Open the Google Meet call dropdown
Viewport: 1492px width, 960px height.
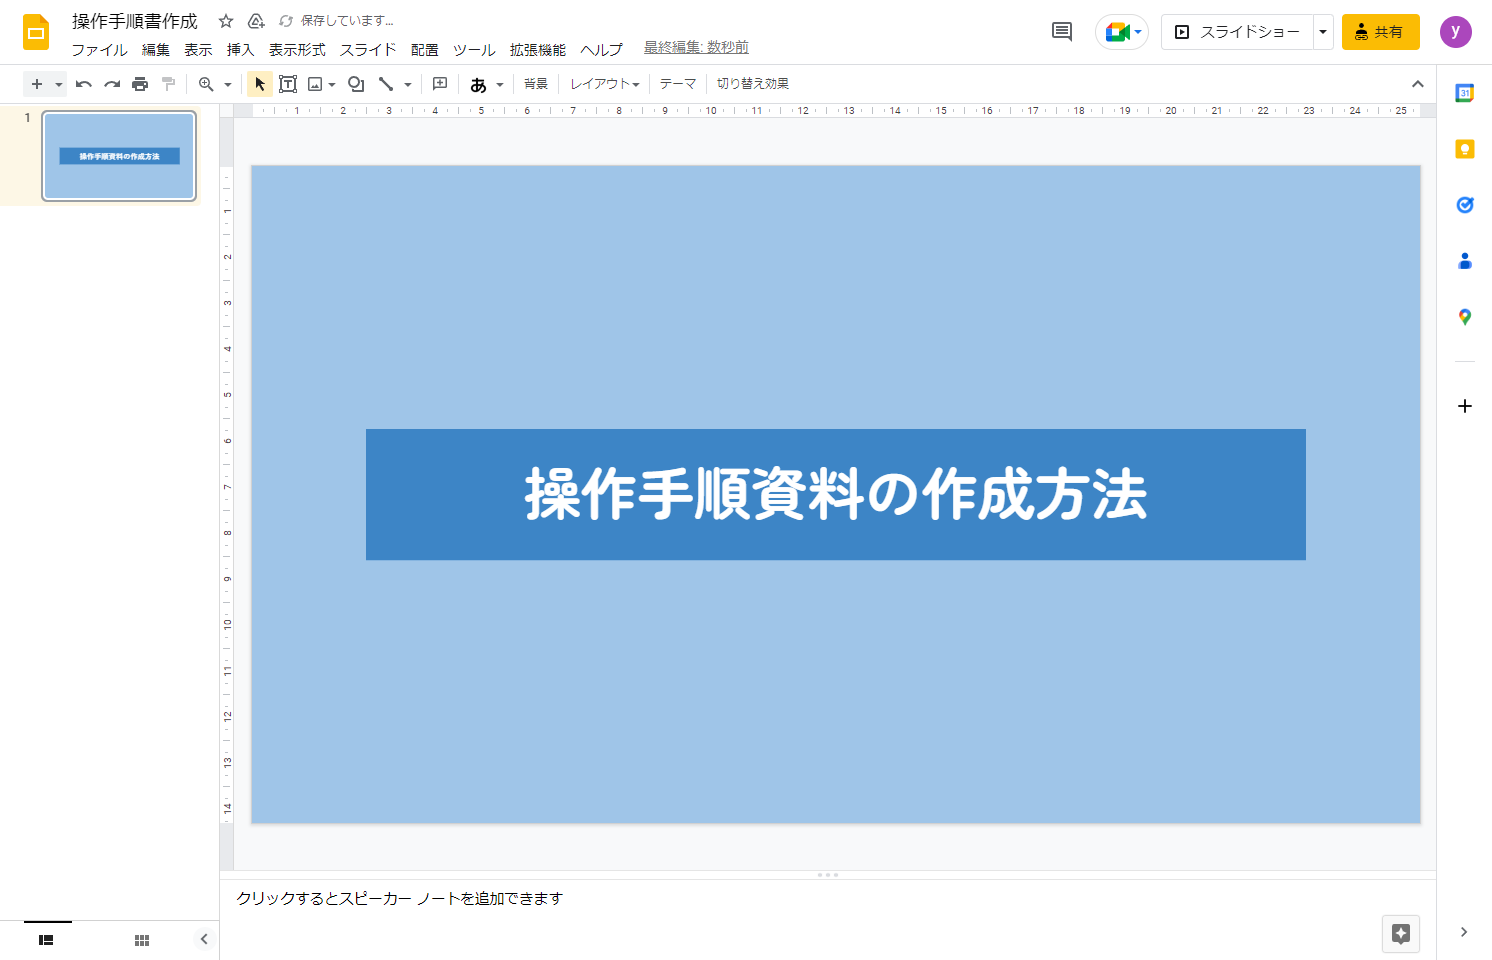(1138, 32)
